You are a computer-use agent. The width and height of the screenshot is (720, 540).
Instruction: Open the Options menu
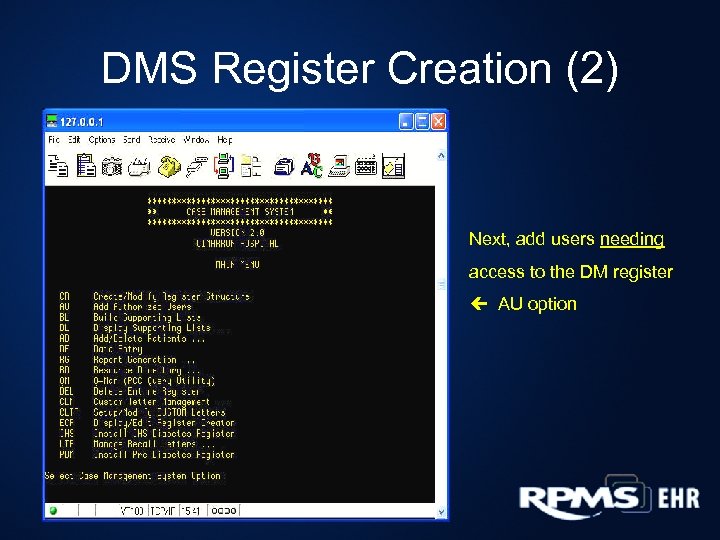pyautogui.click(x=101, y=140)
